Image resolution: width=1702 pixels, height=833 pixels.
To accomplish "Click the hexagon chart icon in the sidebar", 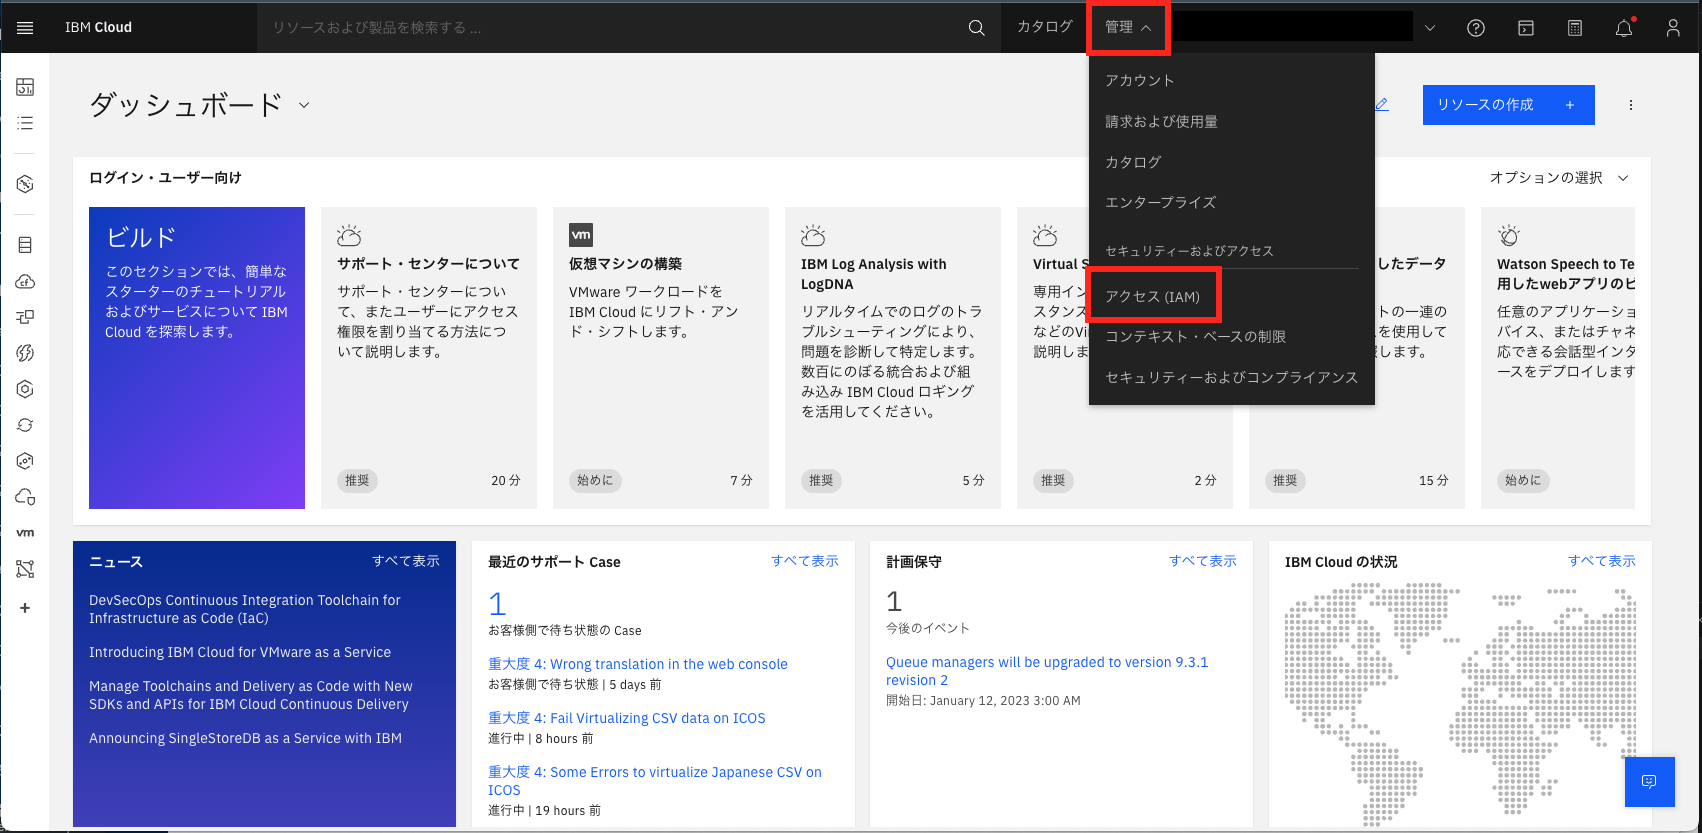I will 25,461.
